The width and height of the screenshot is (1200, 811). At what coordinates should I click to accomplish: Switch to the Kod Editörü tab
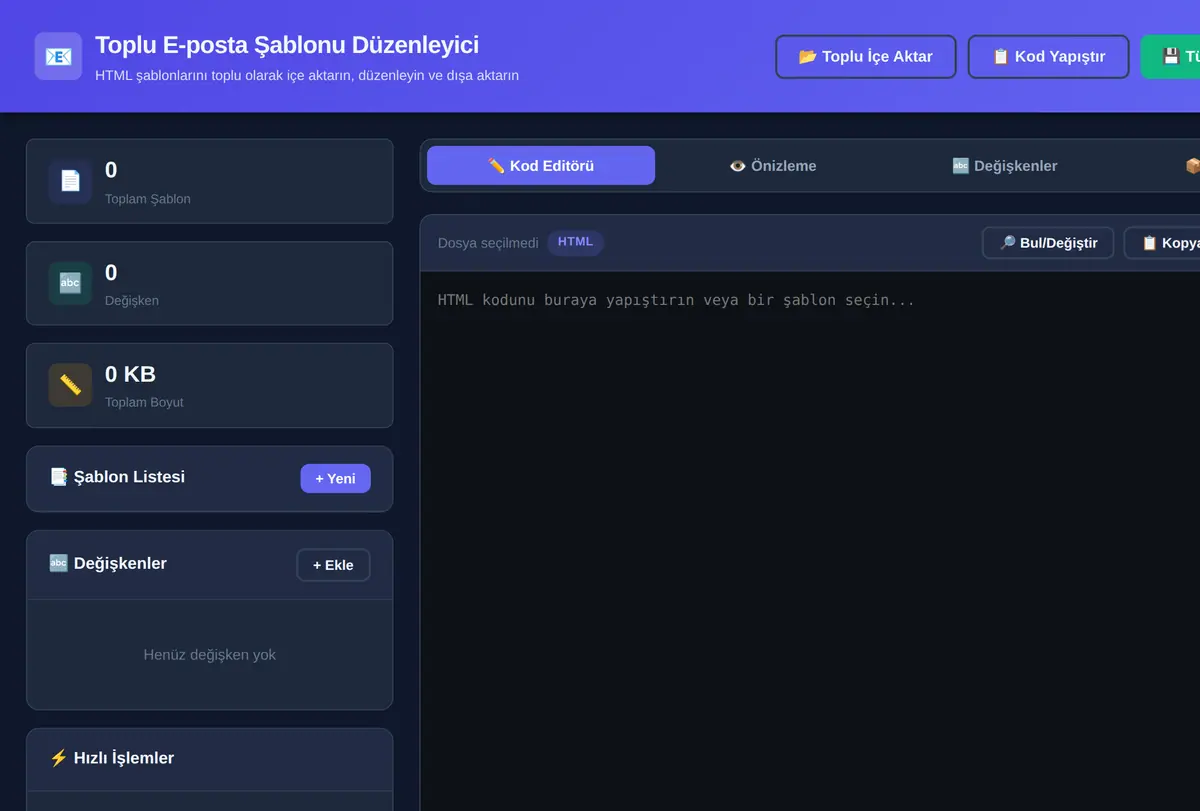click(x=541, y=165)
